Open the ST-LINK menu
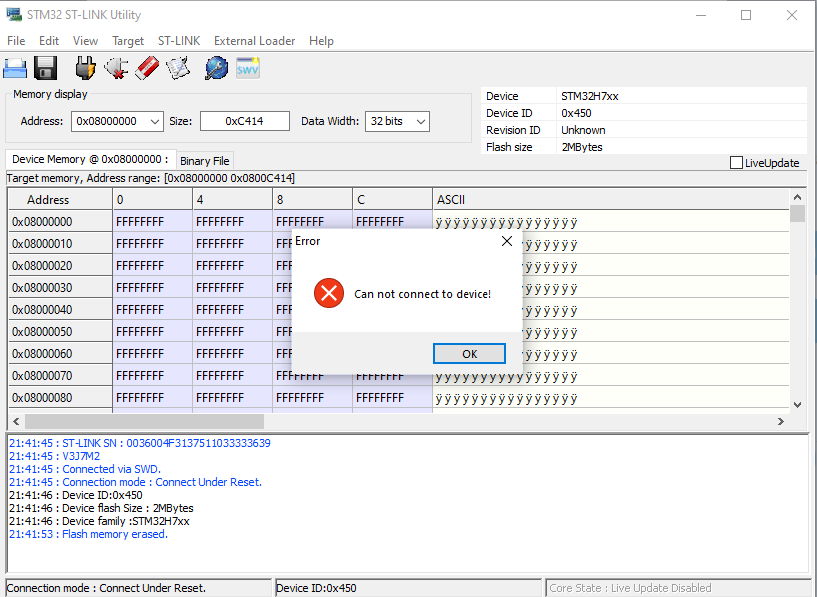Viewport: 817px width, 597px height. 179,41
